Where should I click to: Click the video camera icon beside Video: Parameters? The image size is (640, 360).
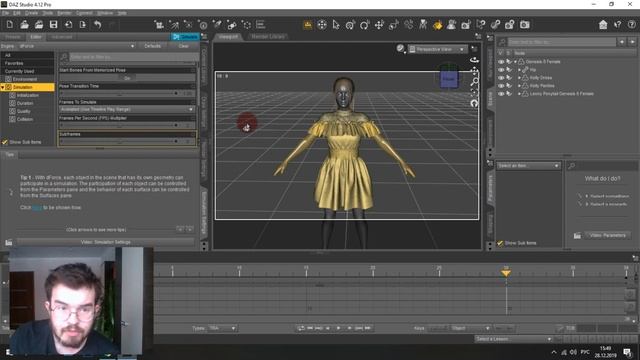pos(577,236)
